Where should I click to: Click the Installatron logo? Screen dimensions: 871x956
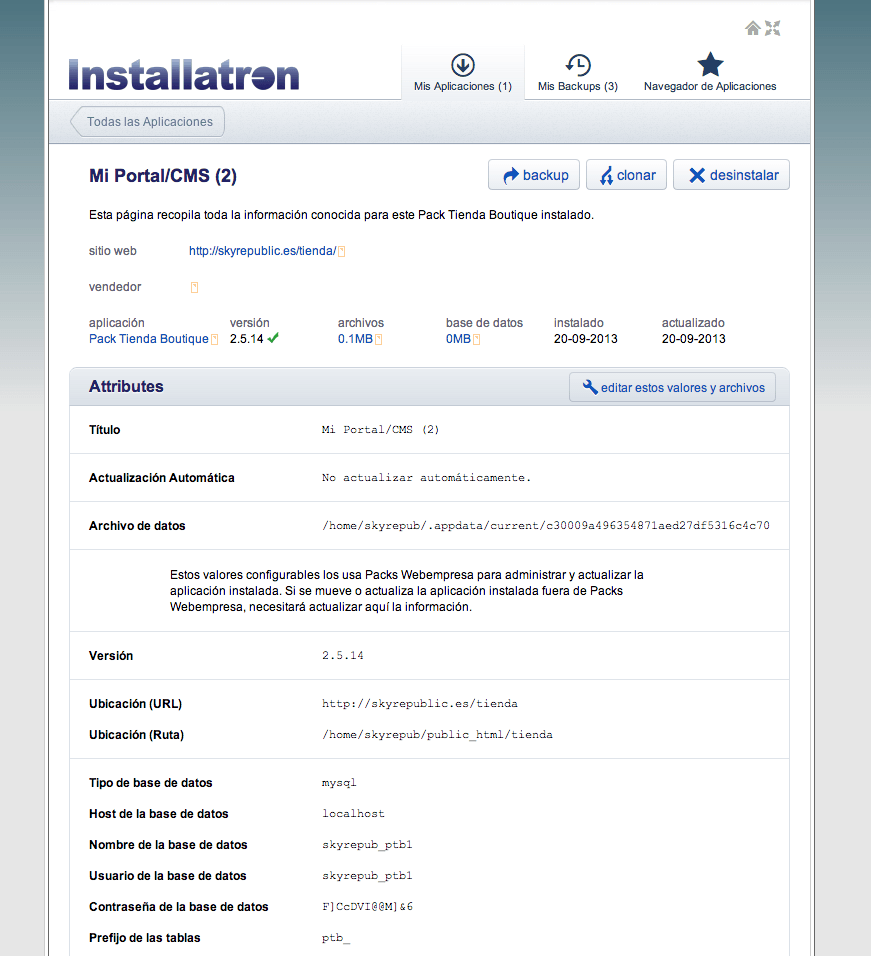pos(183,75)
